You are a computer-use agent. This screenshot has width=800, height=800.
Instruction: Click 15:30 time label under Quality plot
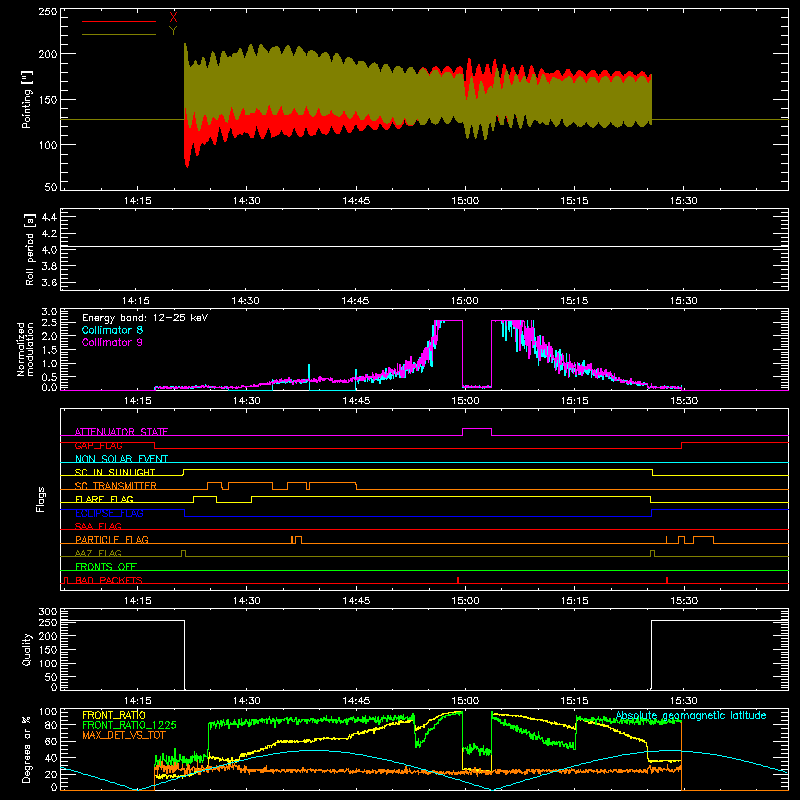[x=684, y=701]
